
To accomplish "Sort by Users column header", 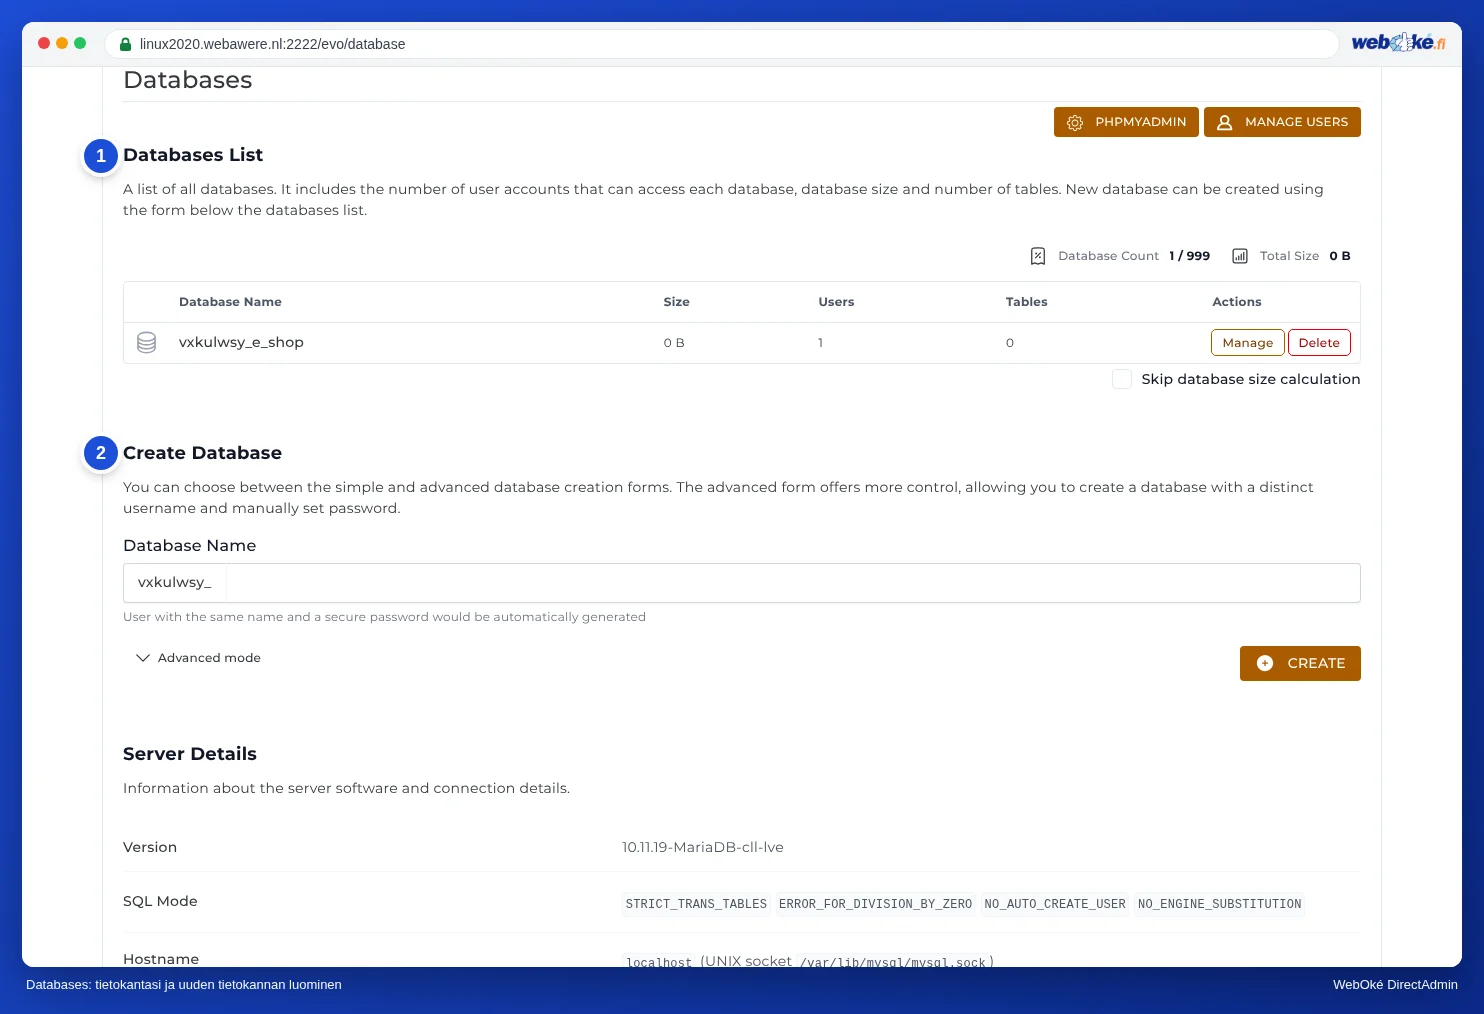I will [x=836, y=302].
